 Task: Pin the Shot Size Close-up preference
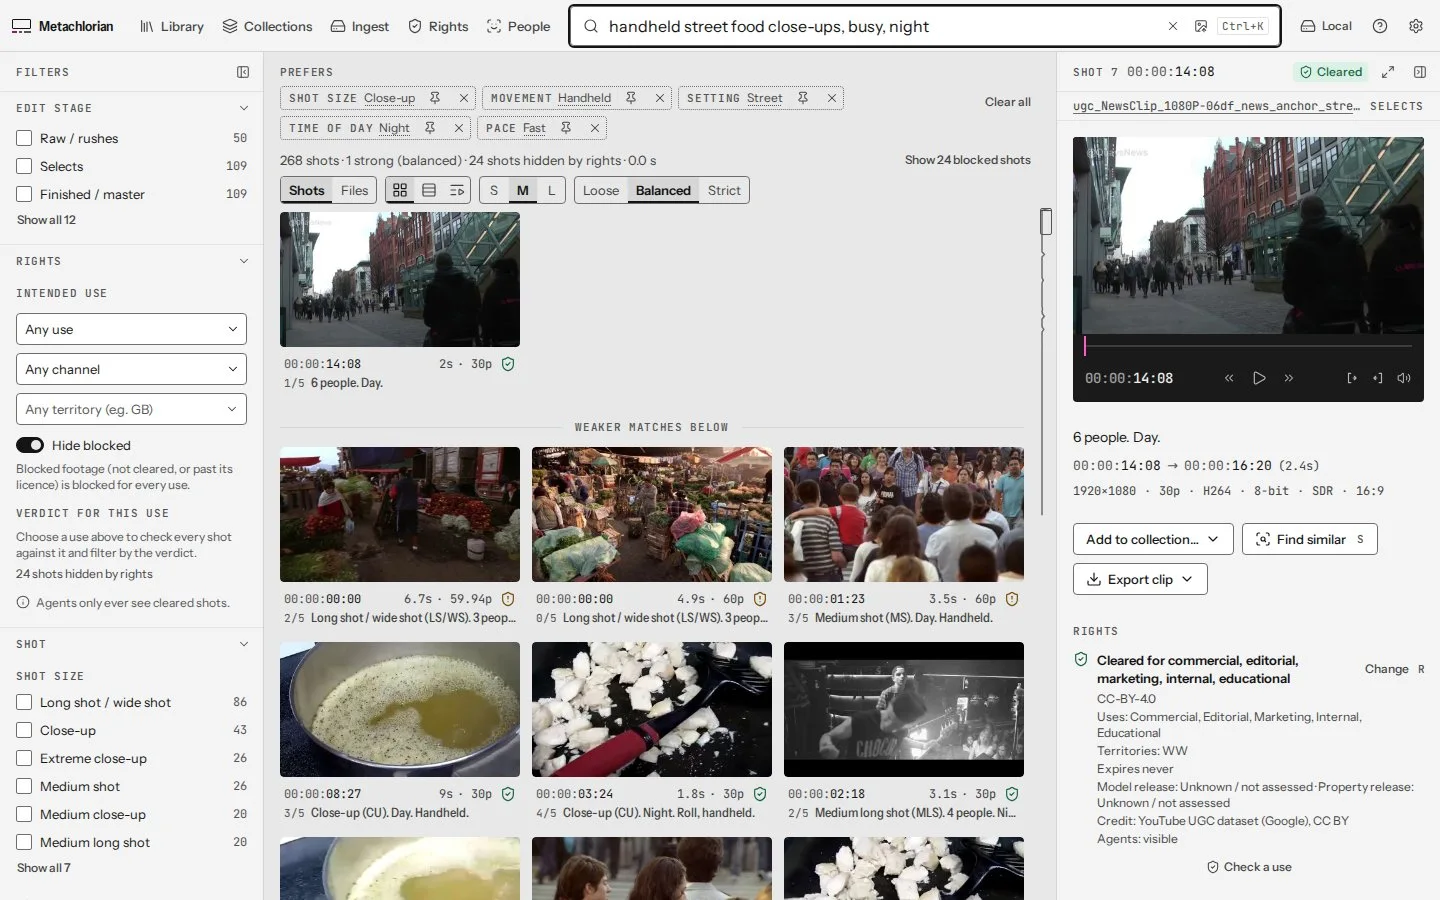pyautogui.click(x=435, y=98)
